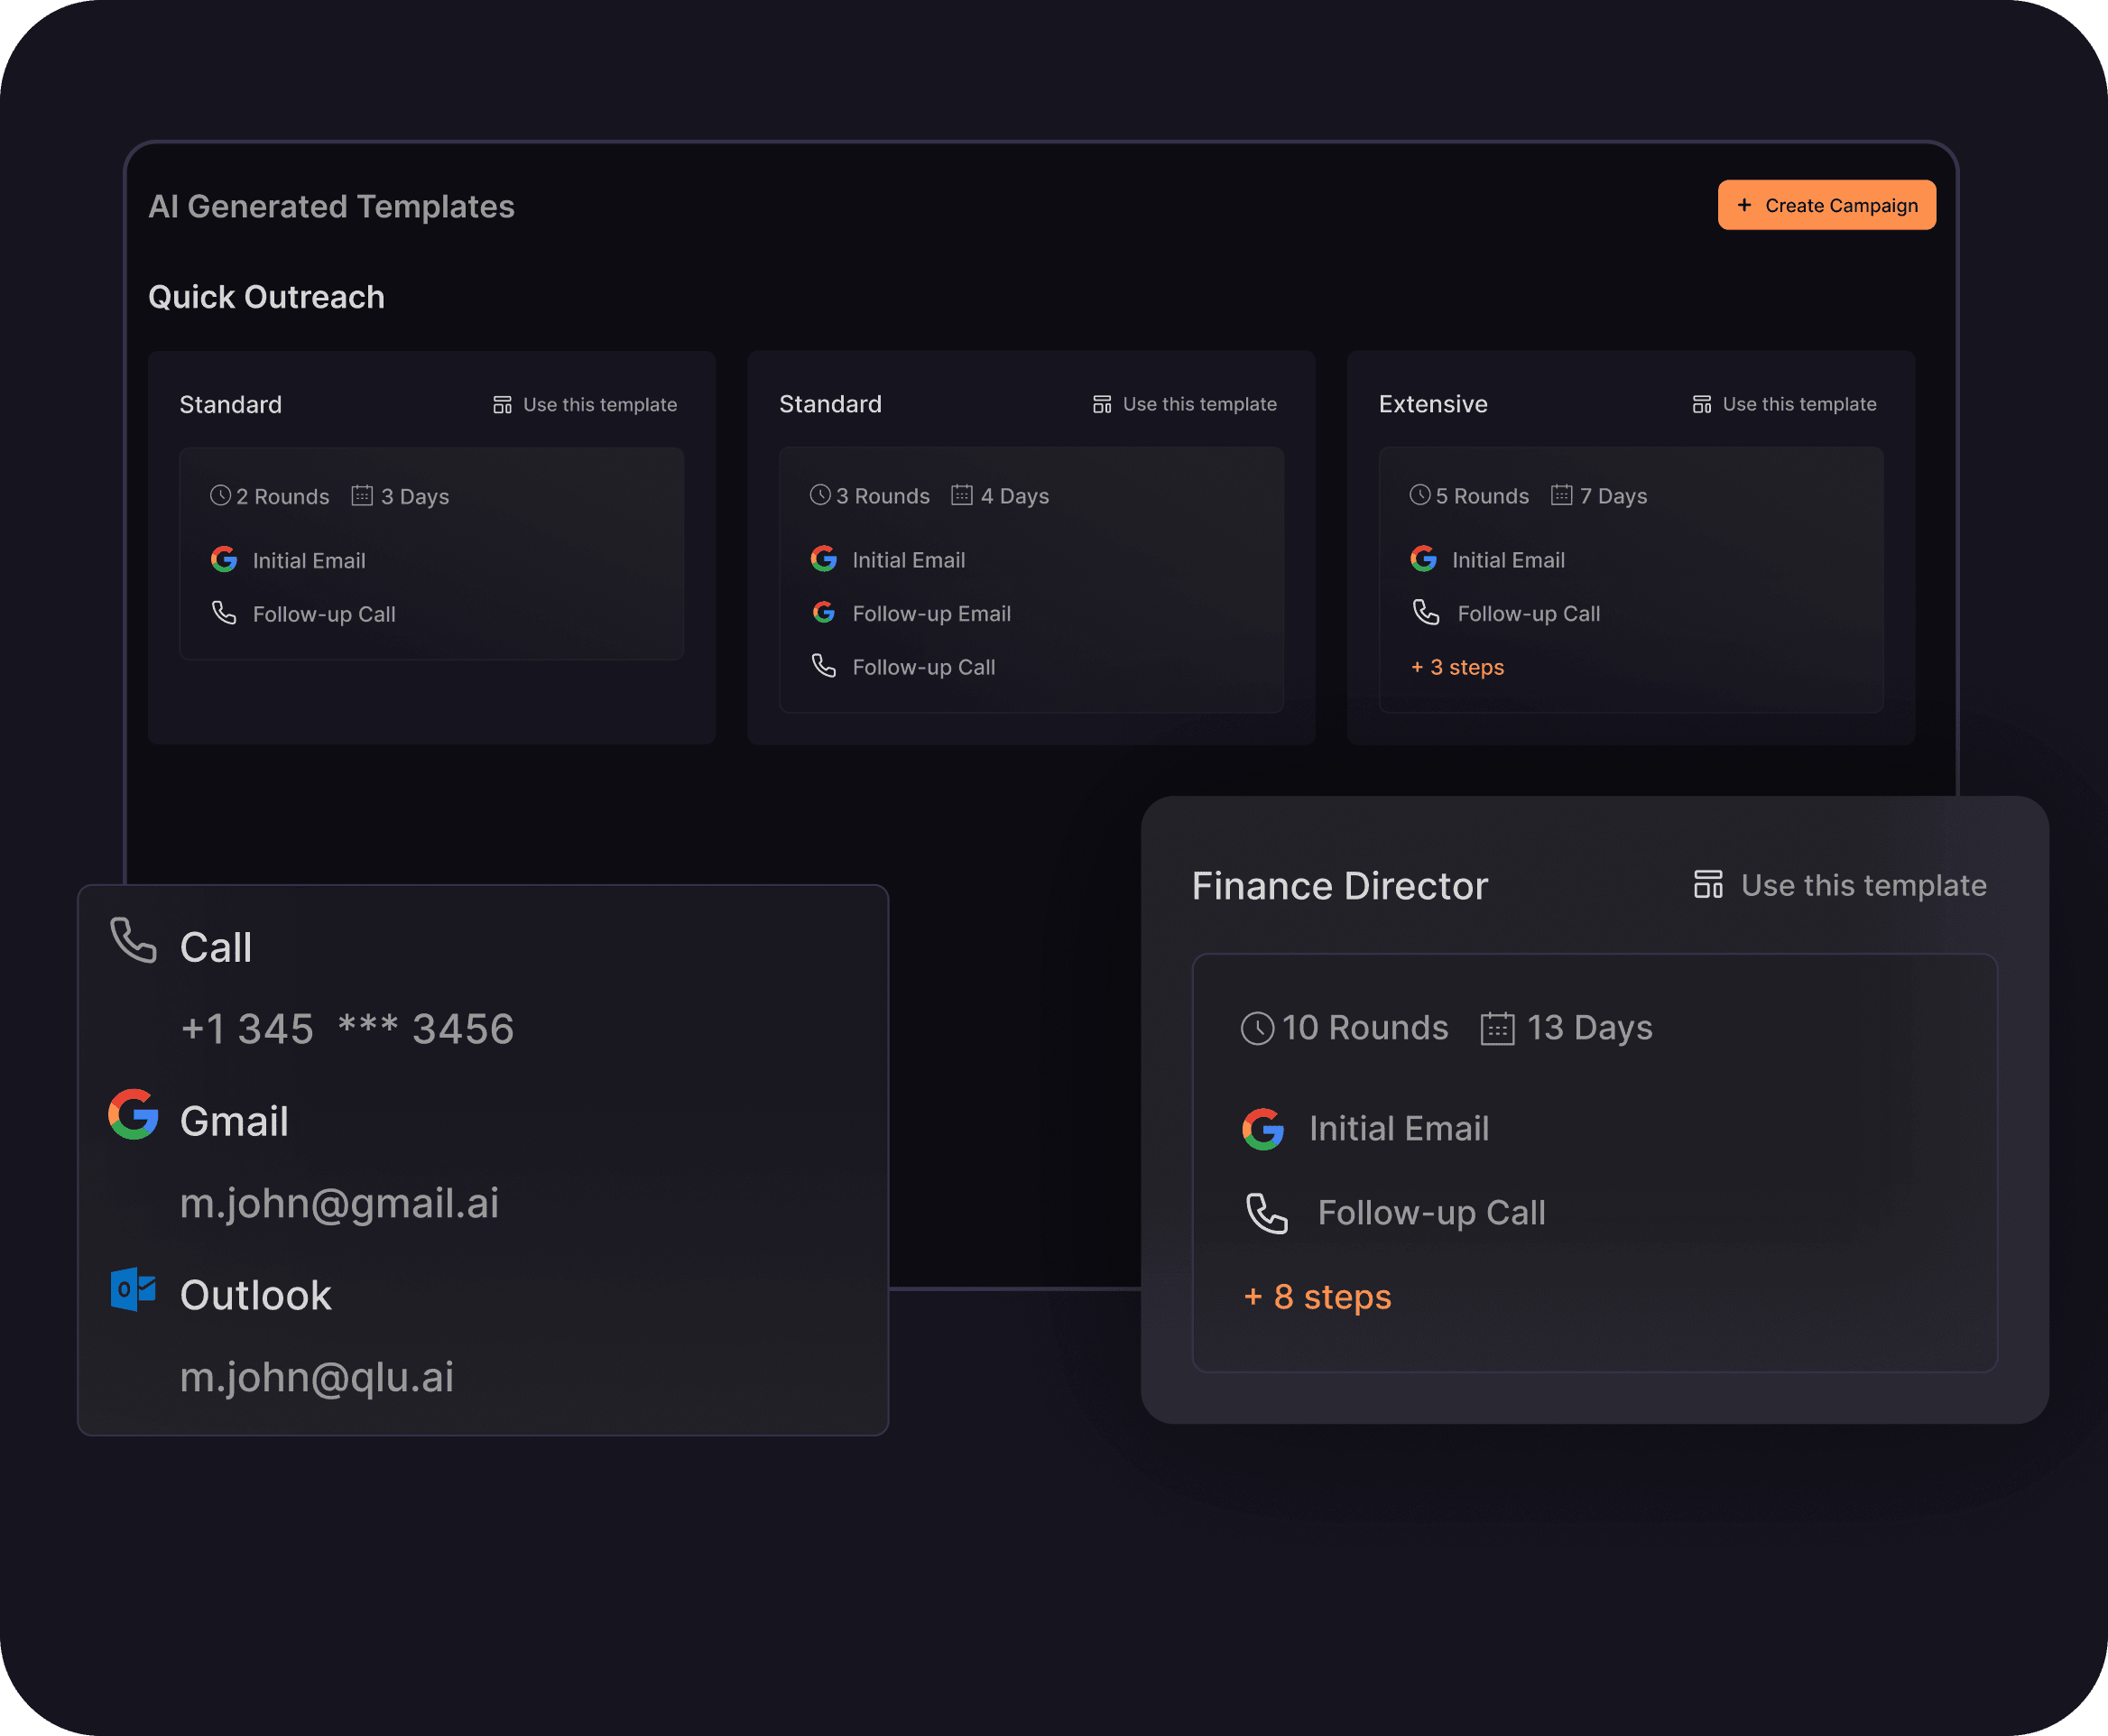Viewport: 2108px width, 1736px height.
Task: Click phone icon in 3 Rounds card
Action: click(824, 666)
